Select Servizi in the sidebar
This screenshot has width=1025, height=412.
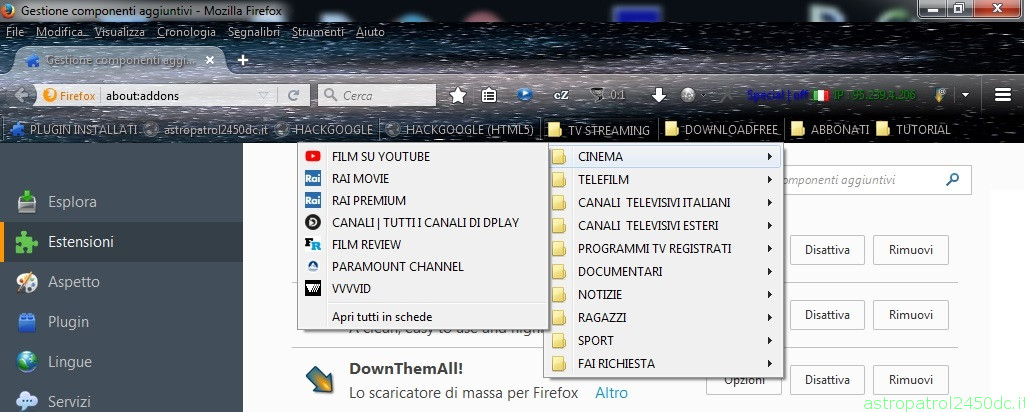(x=122, y=401)
